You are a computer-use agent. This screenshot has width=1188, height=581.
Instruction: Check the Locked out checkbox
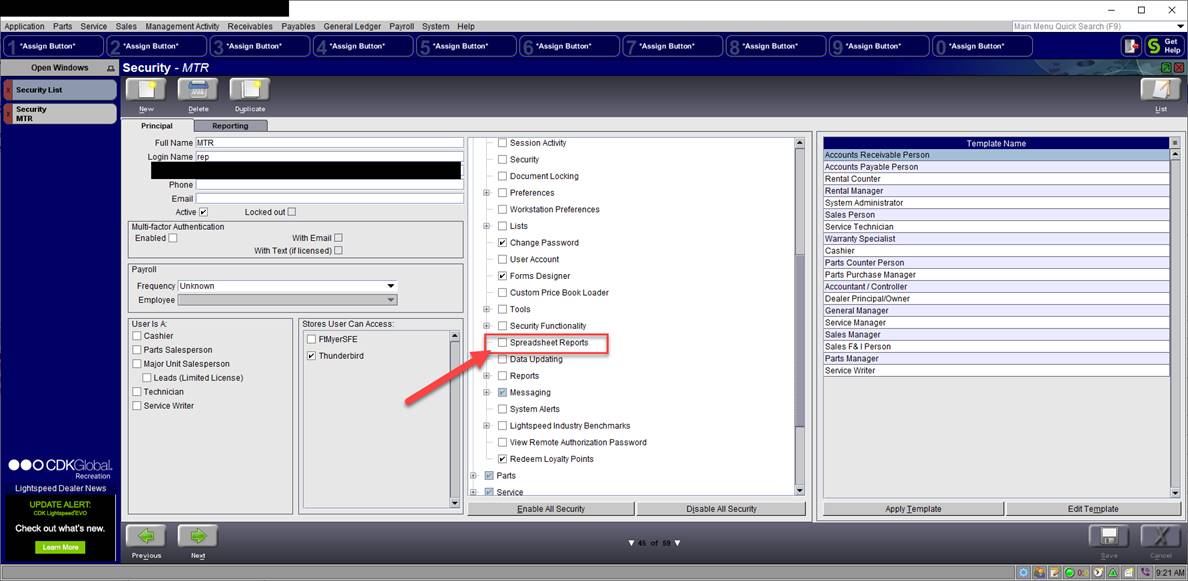pyautogui.click(x=292, y=212)
